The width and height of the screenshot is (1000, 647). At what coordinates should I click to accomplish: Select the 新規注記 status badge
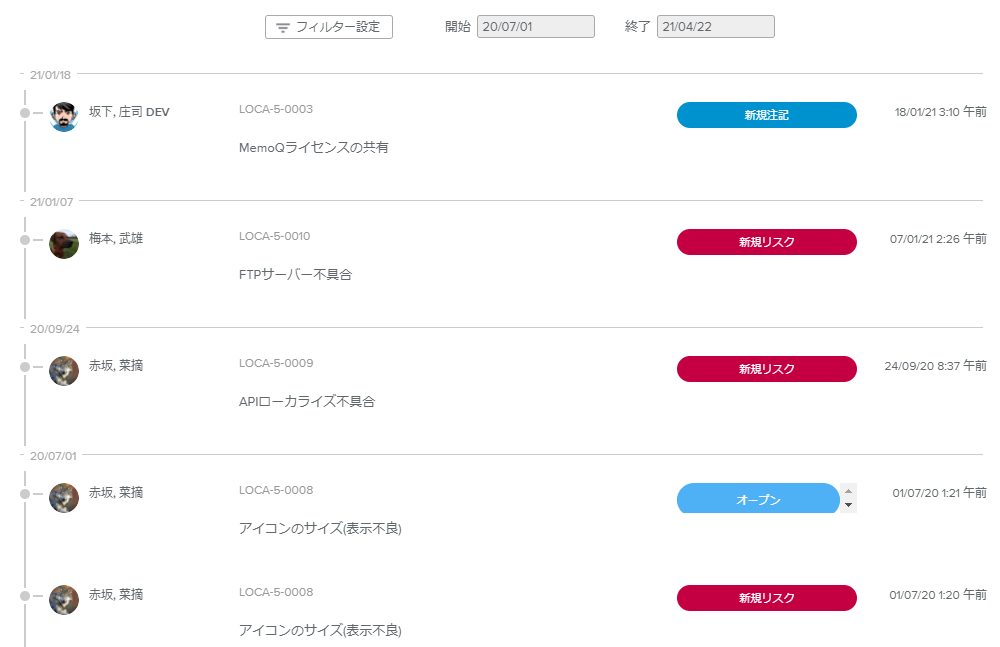click(766, 115)
